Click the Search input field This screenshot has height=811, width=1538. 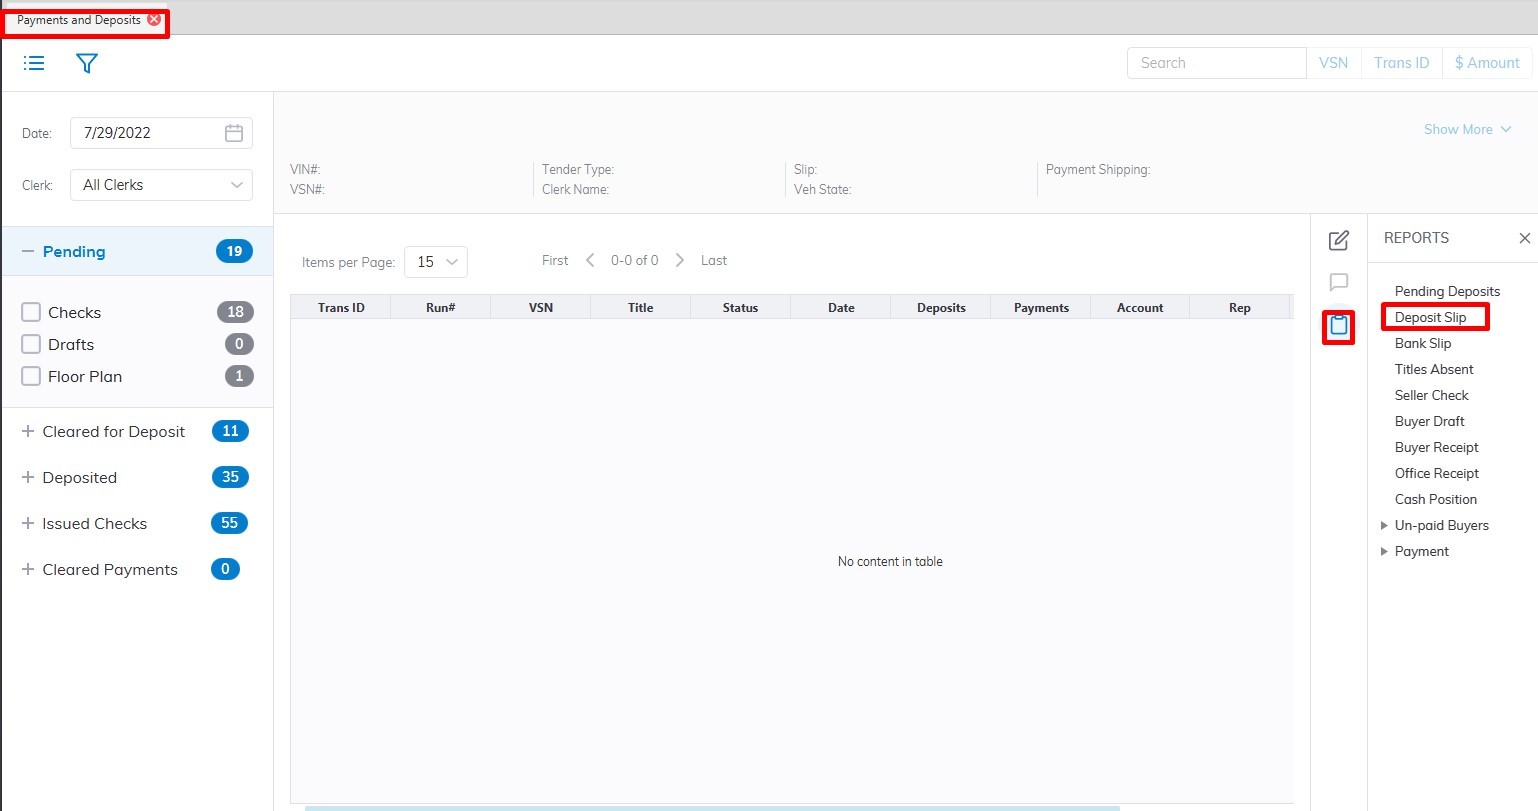click(x=1216, y=63)
